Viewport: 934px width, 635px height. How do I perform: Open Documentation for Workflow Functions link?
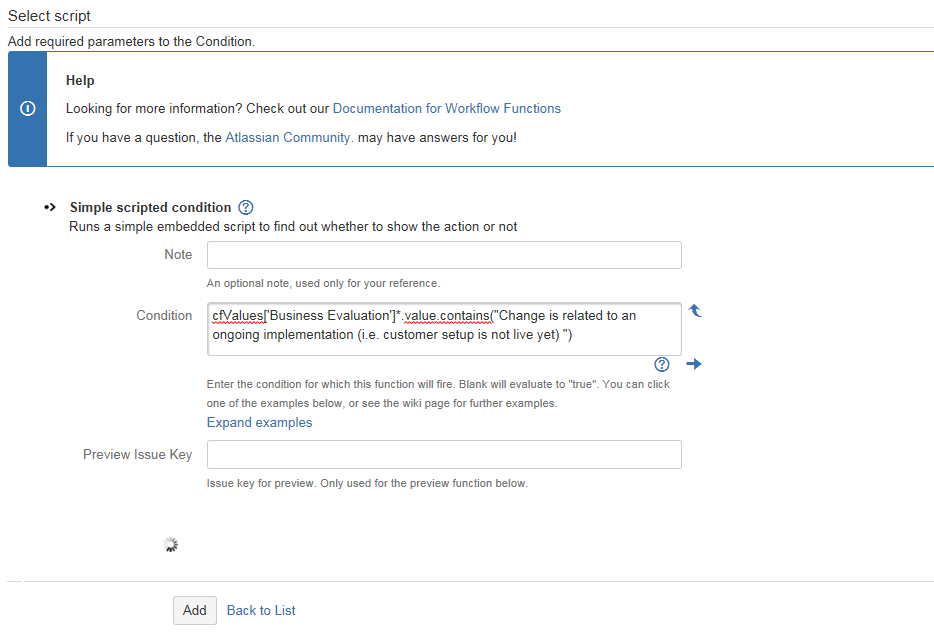point(446,108)
